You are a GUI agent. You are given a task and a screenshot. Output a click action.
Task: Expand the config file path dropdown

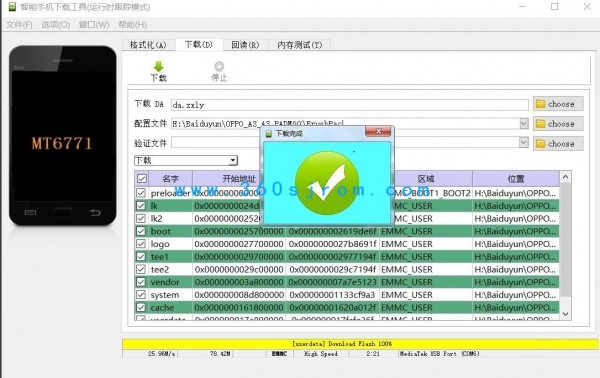(524, 123)
